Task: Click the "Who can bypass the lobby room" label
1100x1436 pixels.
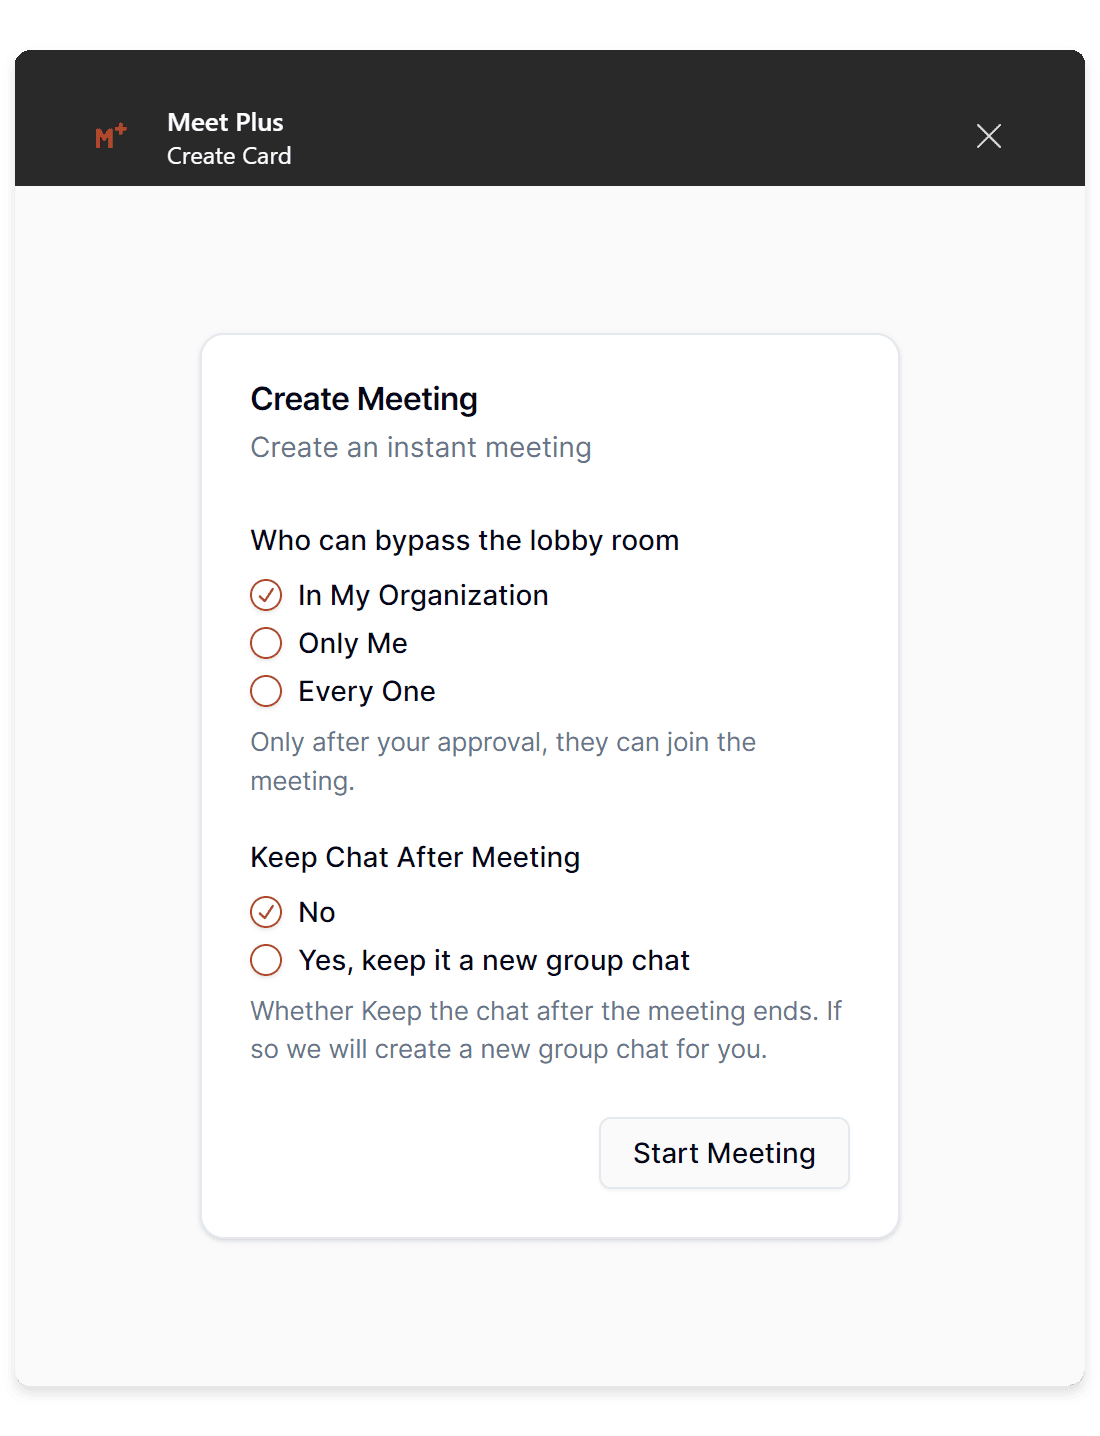Action: (465, 540)
